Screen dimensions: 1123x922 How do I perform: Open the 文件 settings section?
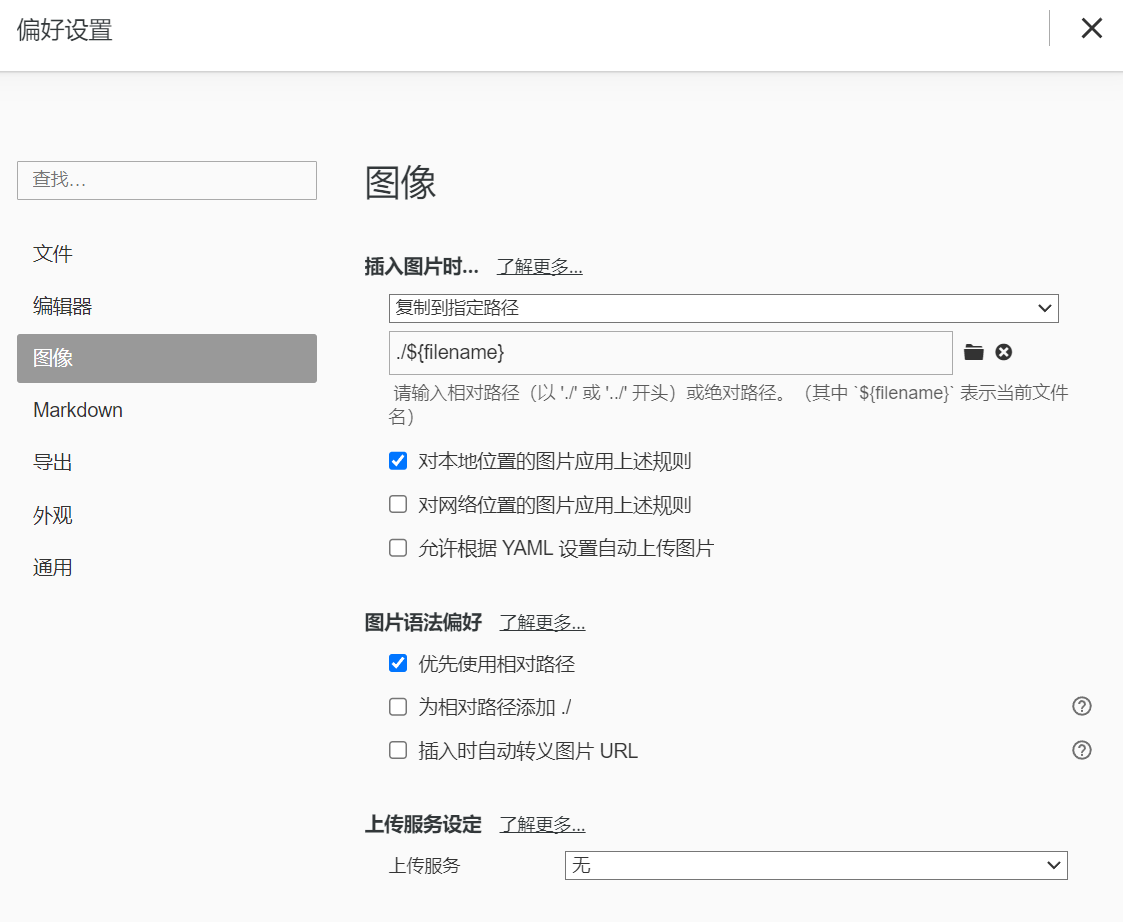(x=53, y=254)
